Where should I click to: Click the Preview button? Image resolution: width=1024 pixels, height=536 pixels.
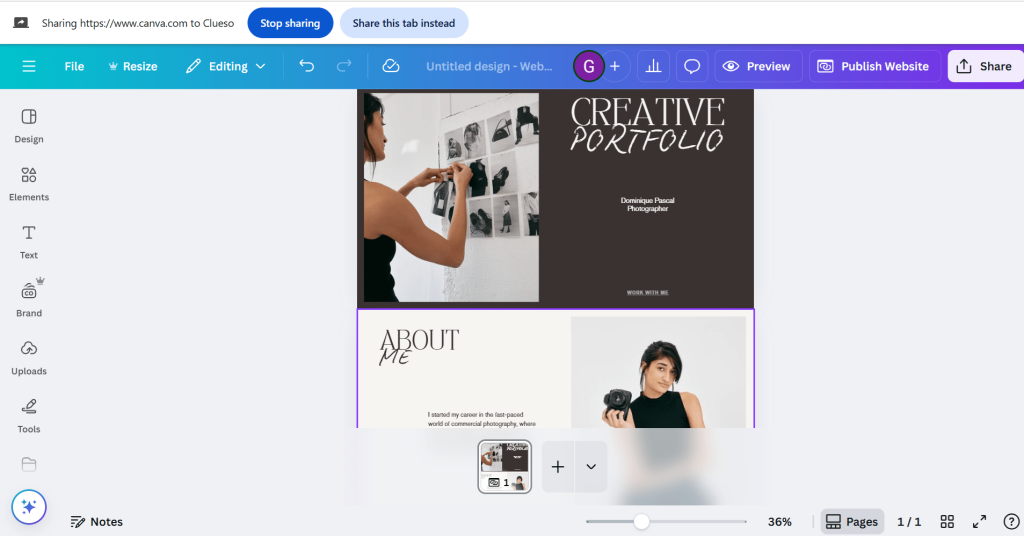(x=758, y=66)
